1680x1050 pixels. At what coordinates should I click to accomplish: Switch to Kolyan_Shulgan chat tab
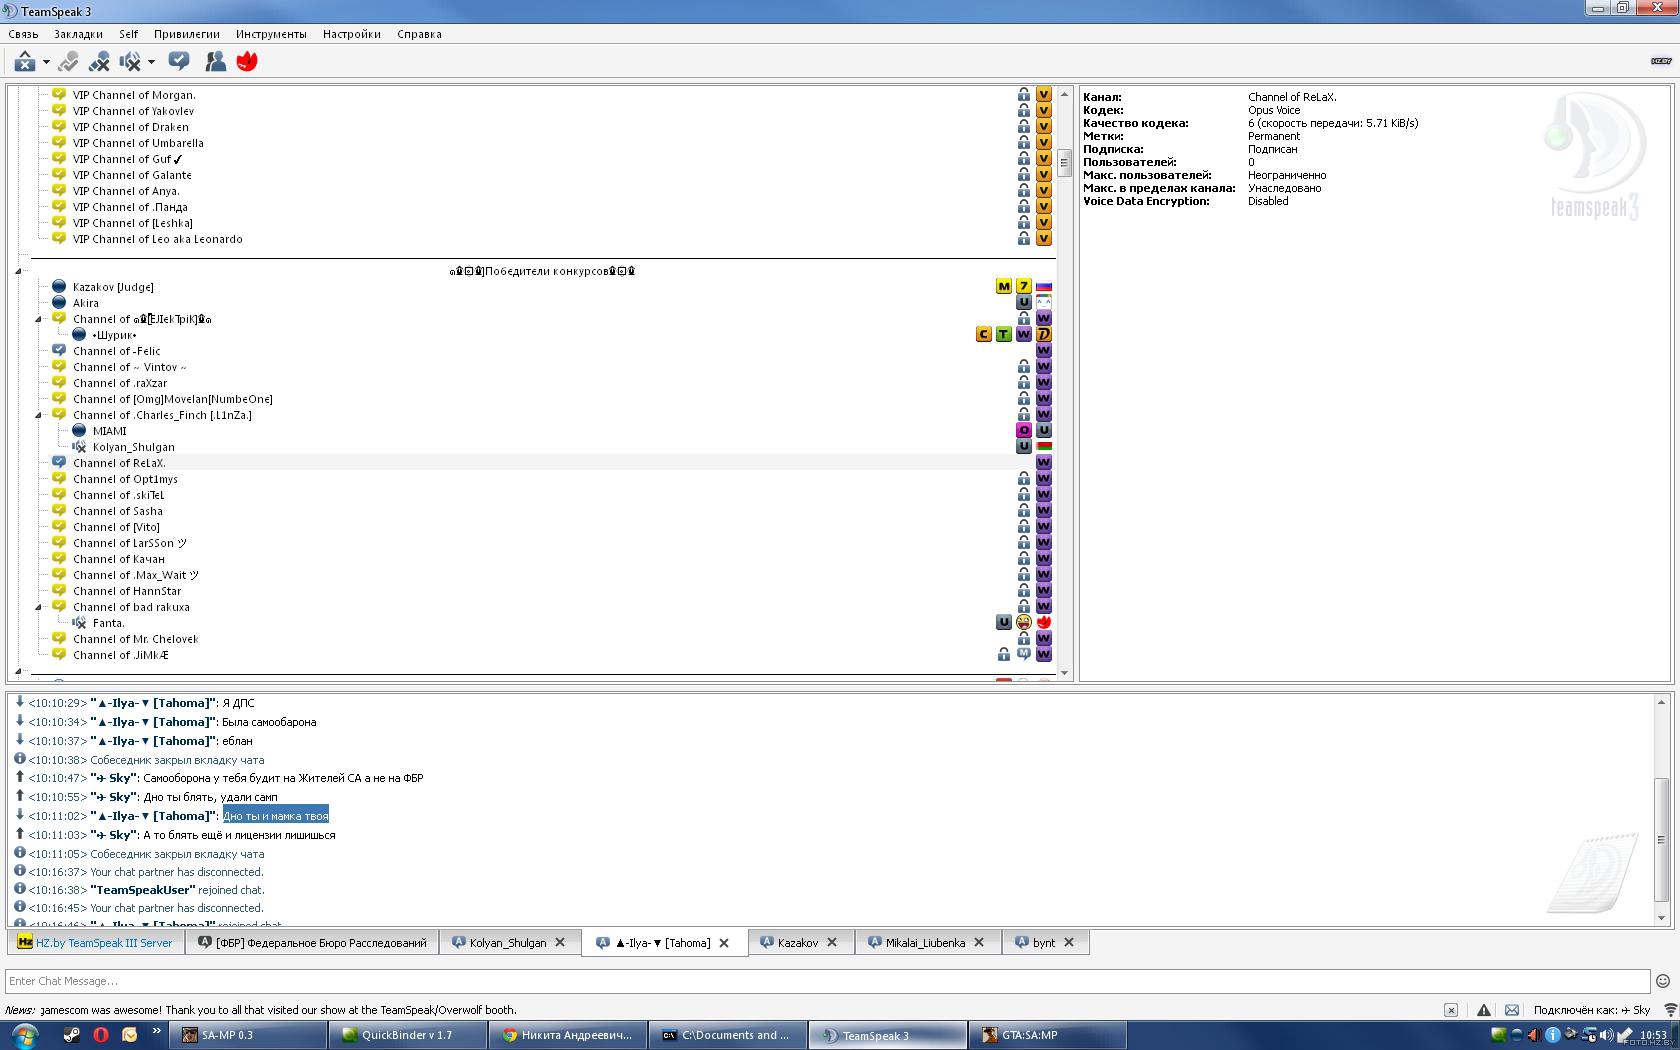pyautogui.click(x=508, y=943)
